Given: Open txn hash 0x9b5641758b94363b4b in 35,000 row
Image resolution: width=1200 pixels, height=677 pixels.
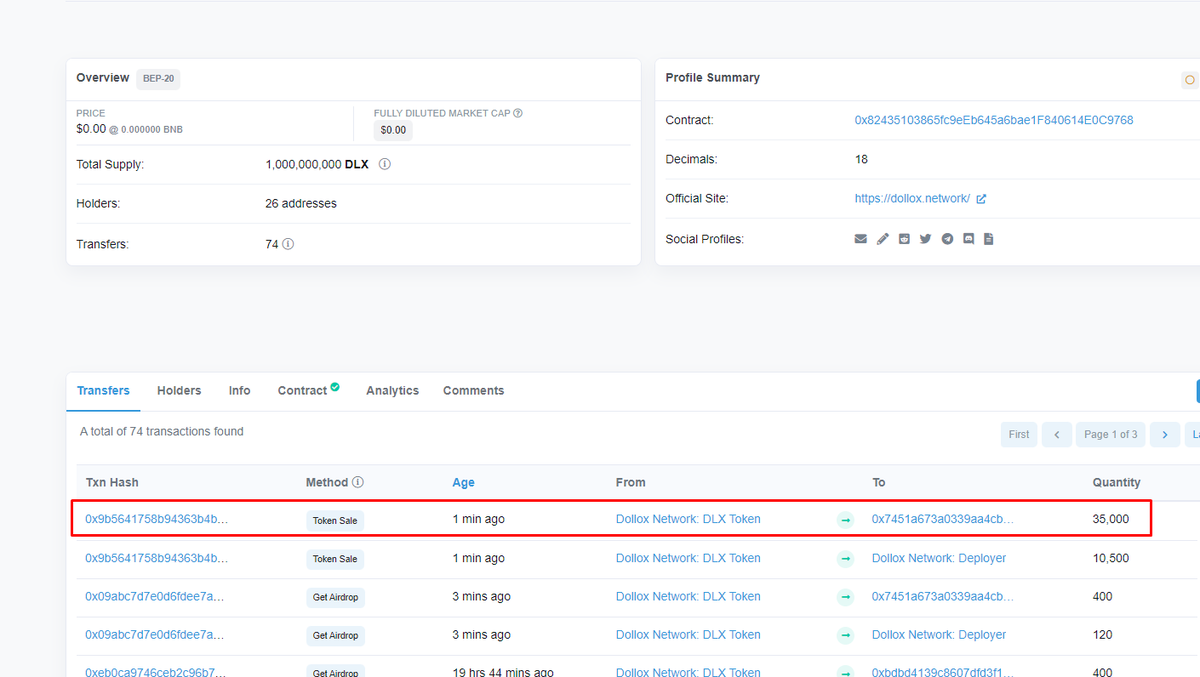Looking at the screenshot, I should (156, 519).
